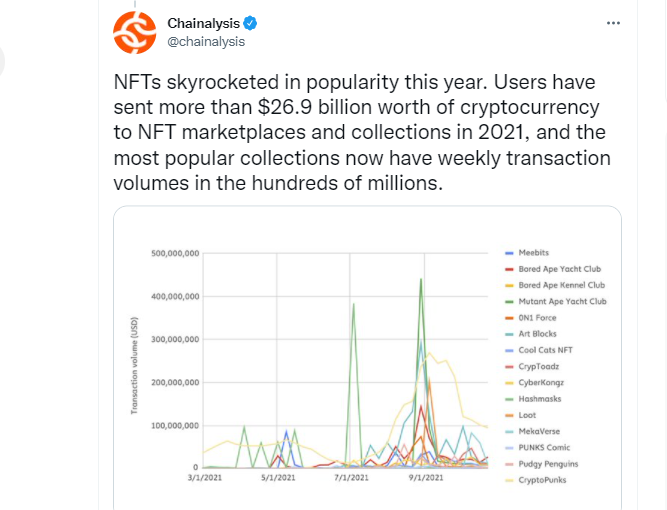Click the 0N1 Force legend marker
This screenshot has height=510, width=667.
tap(509, 318)
